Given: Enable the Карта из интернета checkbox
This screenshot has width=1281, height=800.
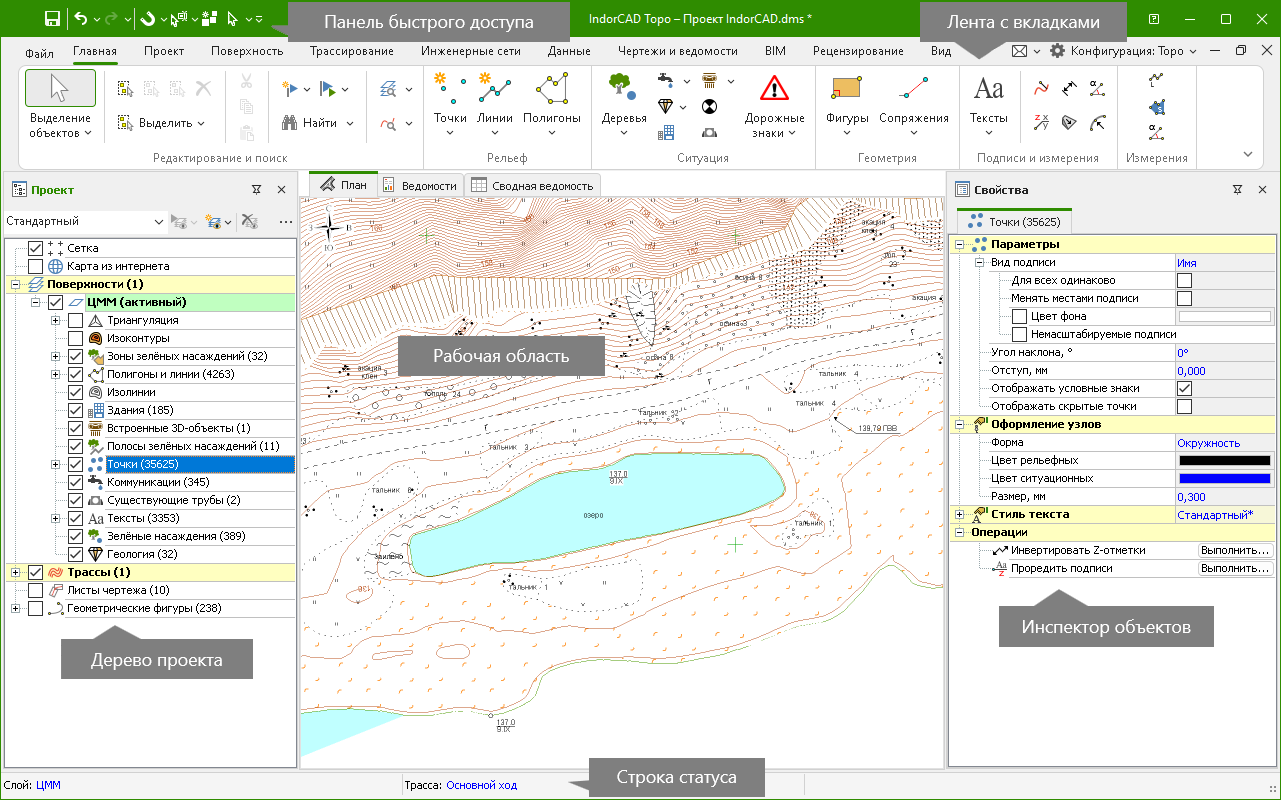Looking at the screenshot, I should [36, 267].
